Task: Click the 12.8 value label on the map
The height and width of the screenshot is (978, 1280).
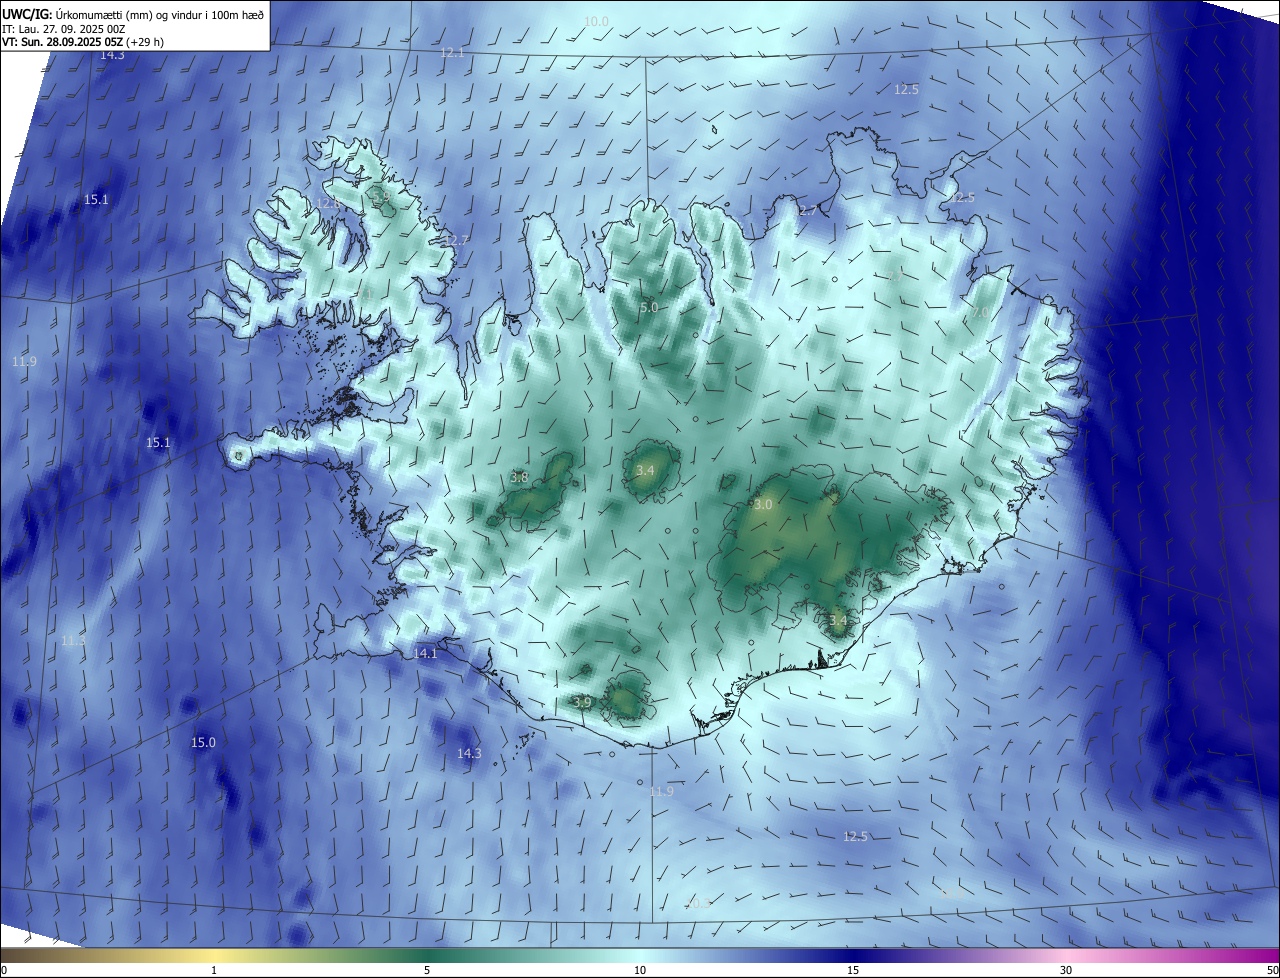Action: [x=328, y=203]
